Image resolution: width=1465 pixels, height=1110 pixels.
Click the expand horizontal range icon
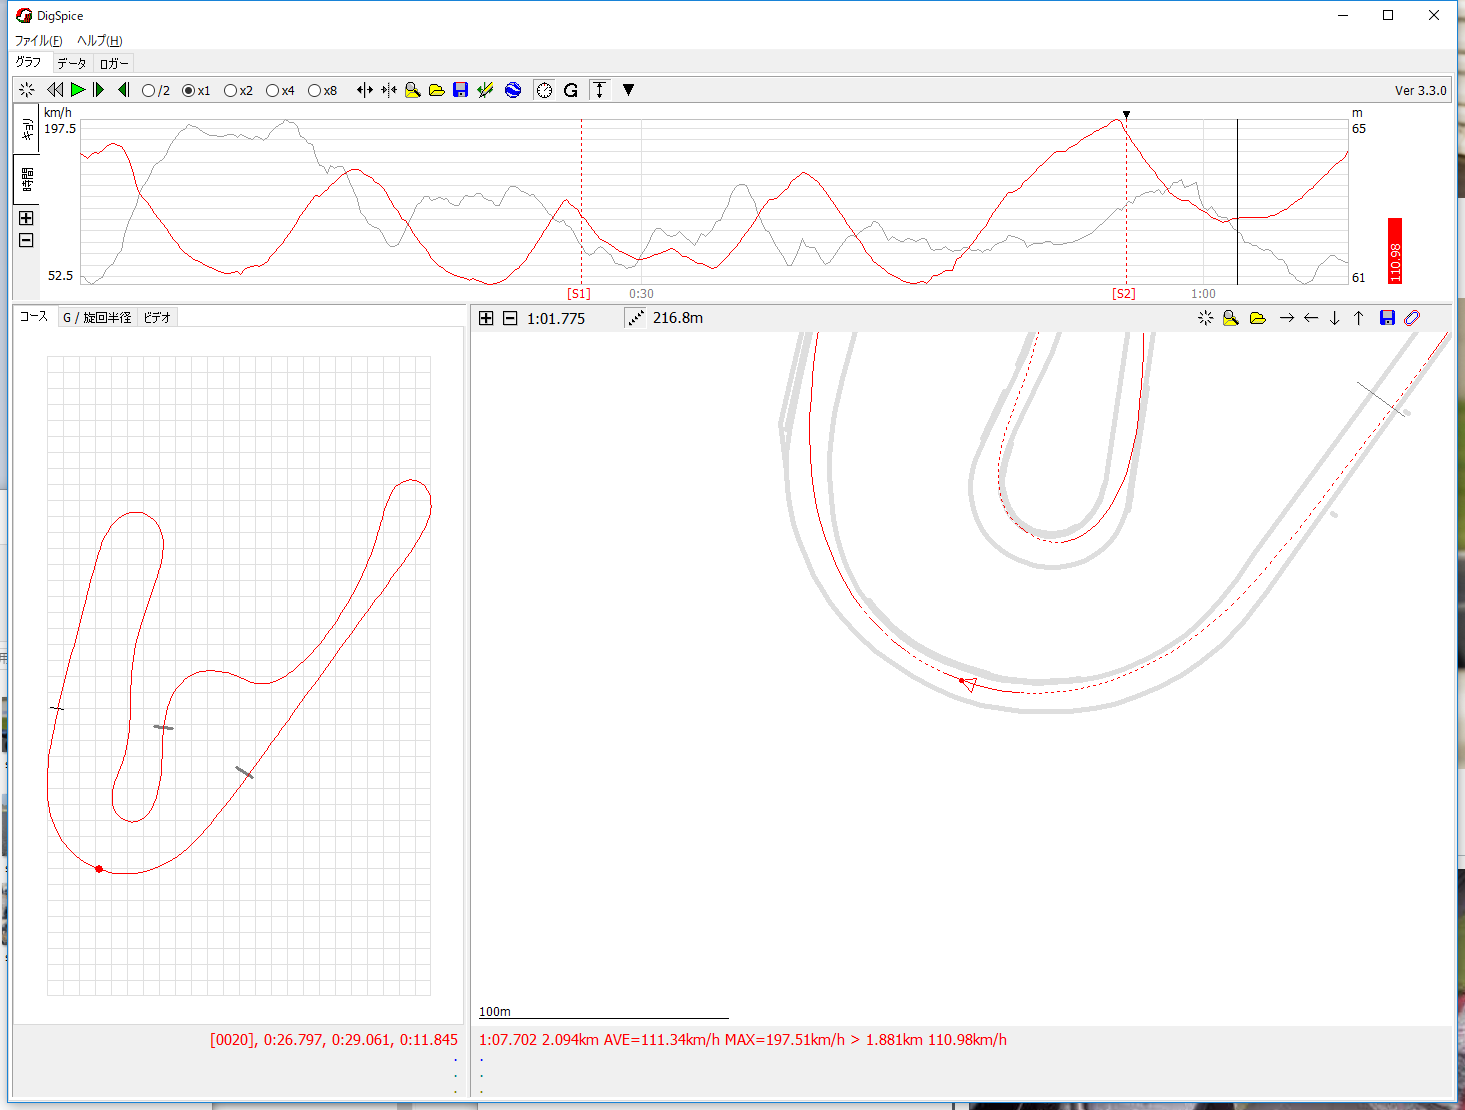365,90
